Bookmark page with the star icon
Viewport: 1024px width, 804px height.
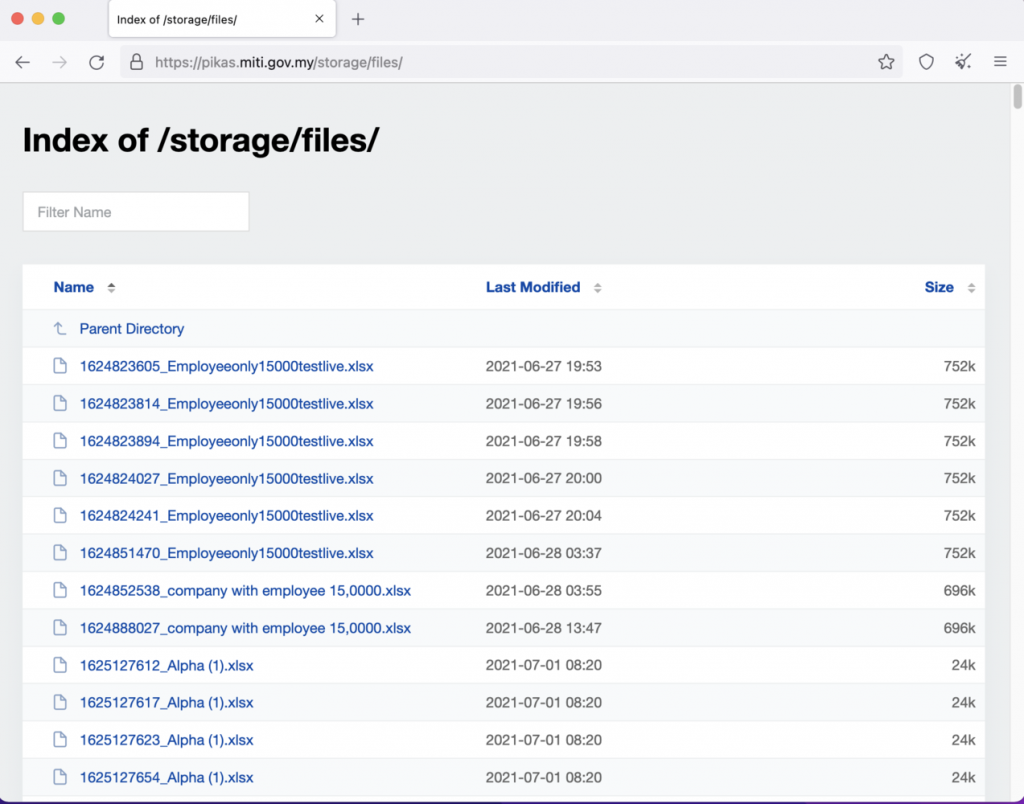[886, 62]
